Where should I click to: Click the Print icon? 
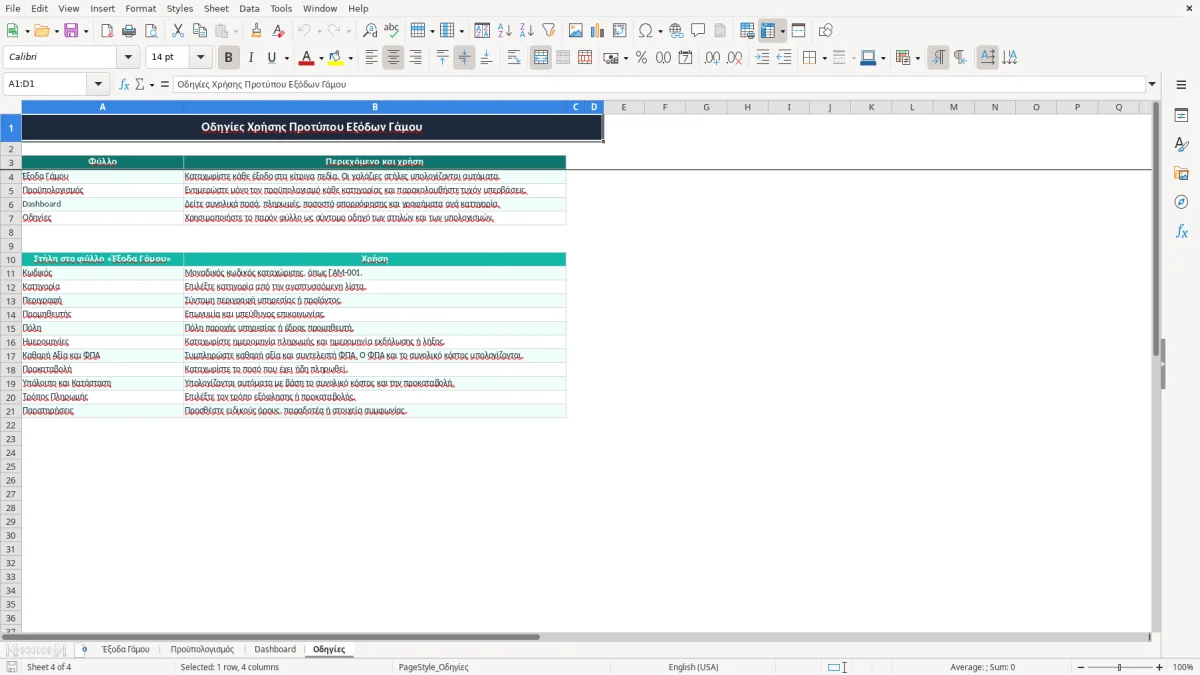(129, 31)
